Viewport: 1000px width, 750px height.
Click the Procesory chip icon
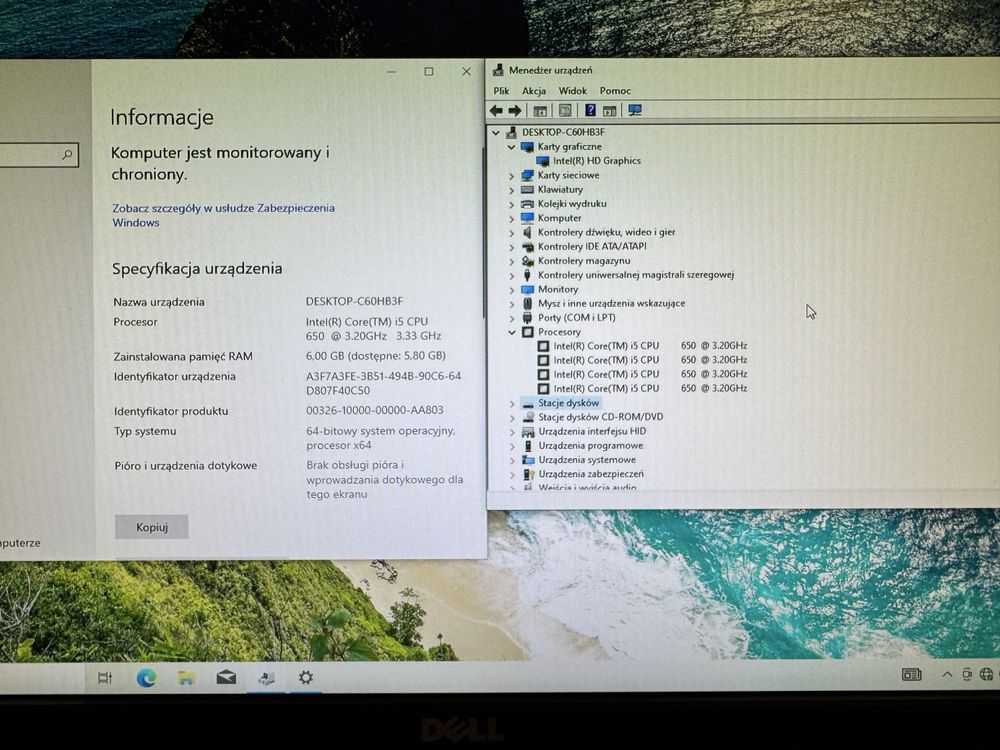[527, 332]
